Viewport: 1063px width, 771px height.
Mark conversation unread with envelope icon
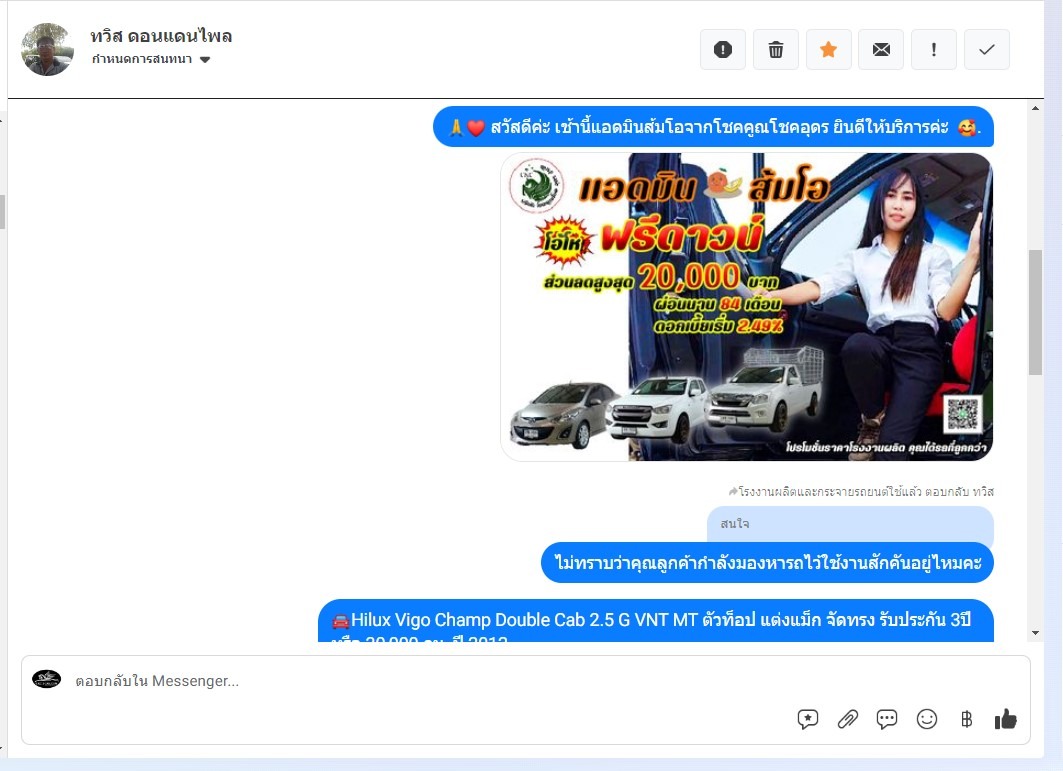pos(881,50)
